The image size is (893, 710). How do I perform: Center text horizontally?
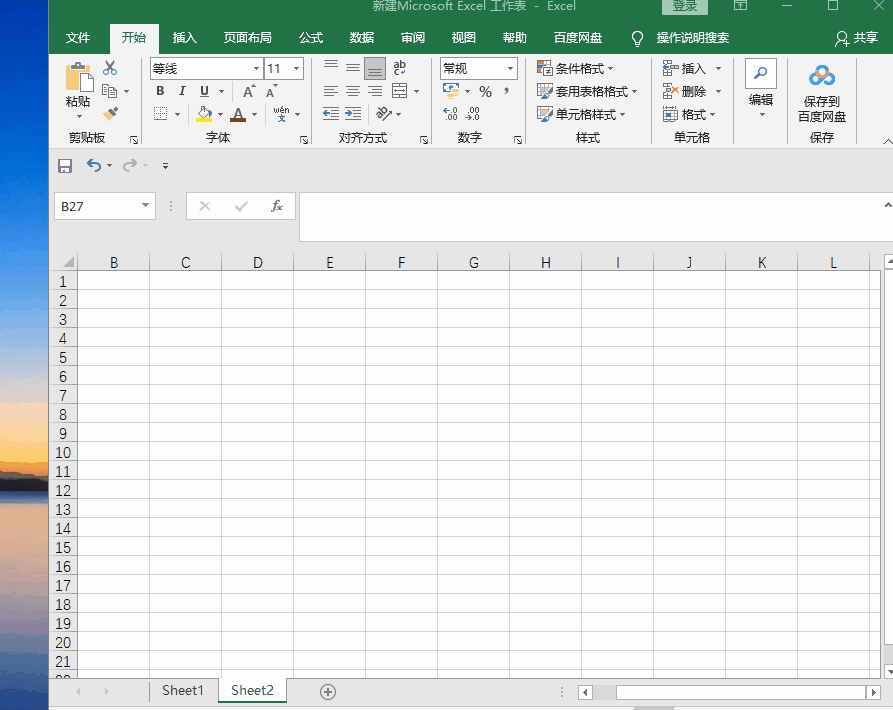(x=353, y=91)
